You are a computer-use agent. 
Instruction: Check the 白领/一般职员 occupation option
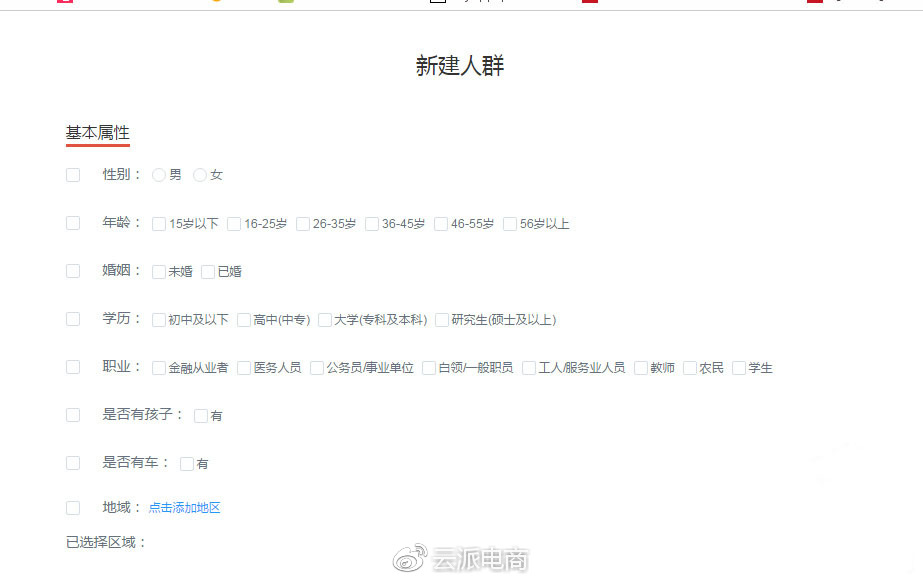tap(430, 367)
